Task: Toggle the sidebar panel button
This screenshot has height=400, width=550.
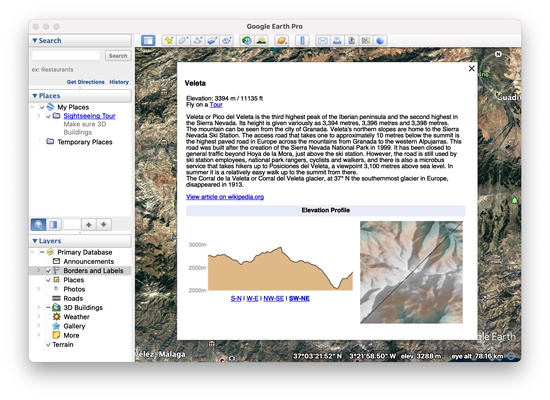Action: pos(148,41)
